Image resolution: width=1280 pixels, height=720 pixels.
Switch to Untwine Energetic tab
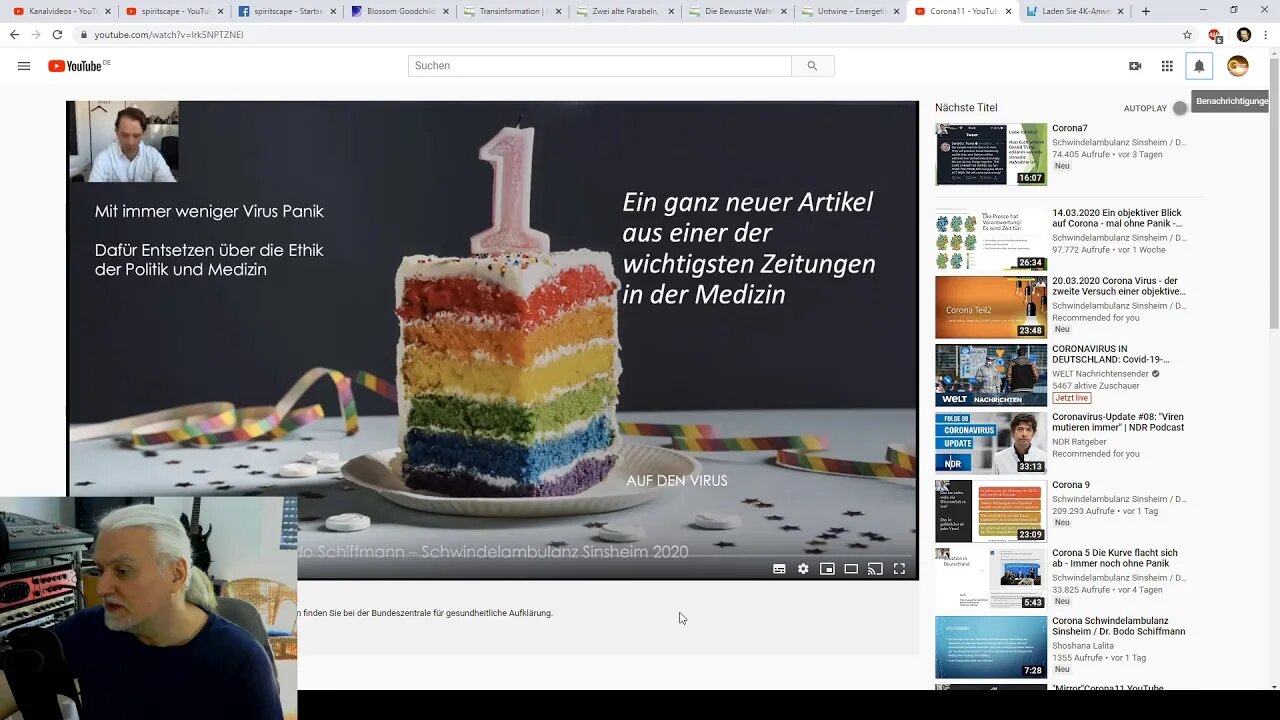852,11
